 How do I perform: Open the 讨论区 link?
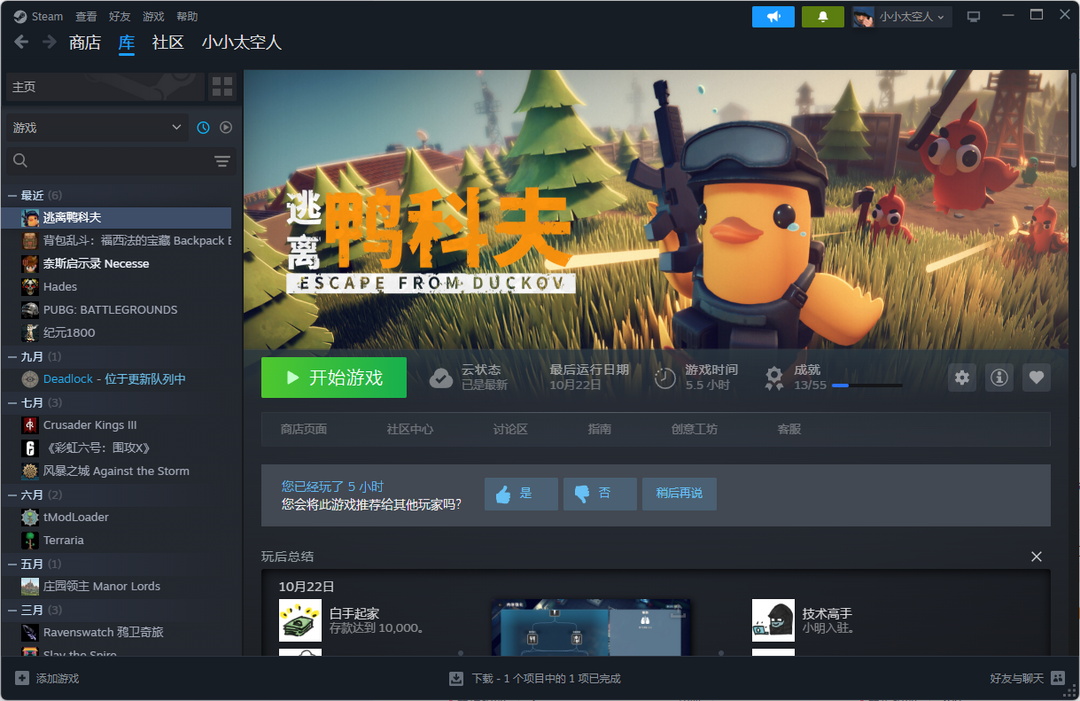(510, 429)
